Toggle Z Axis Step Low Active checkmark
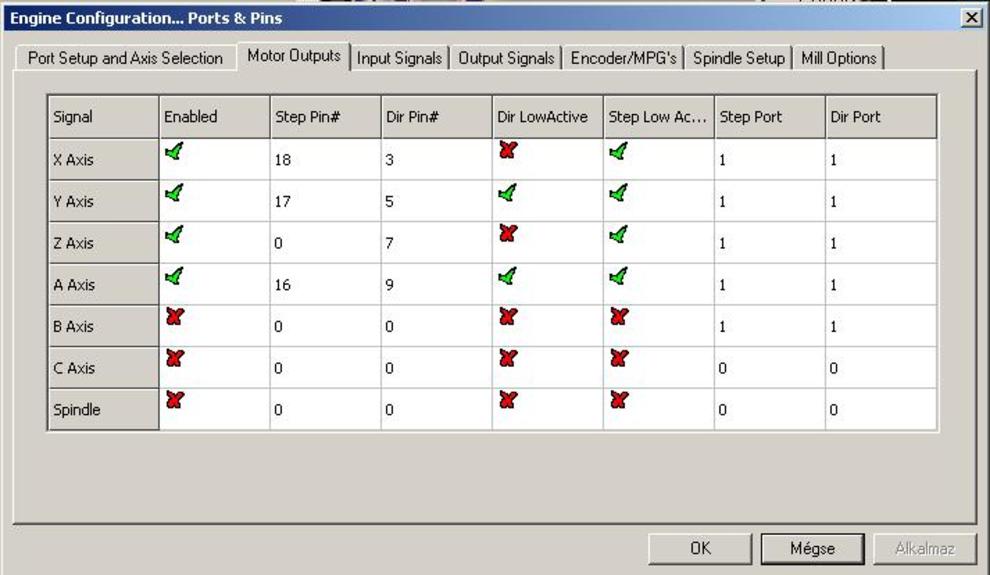 click(619, 235)
